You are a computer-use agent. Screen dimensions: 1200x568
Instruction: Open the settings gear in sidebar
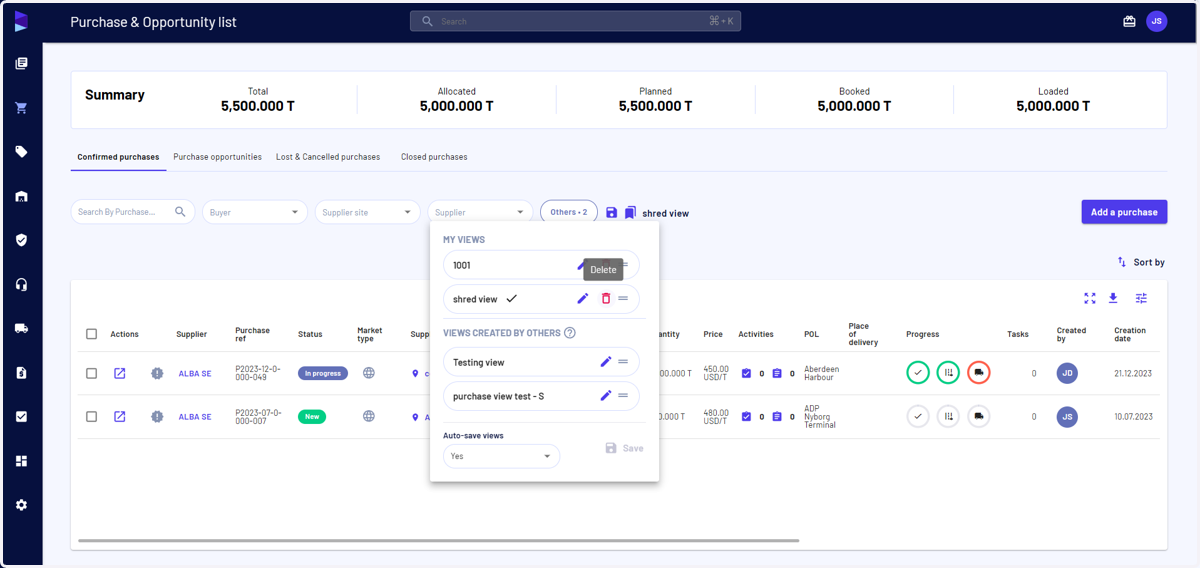tap(21, 505)
